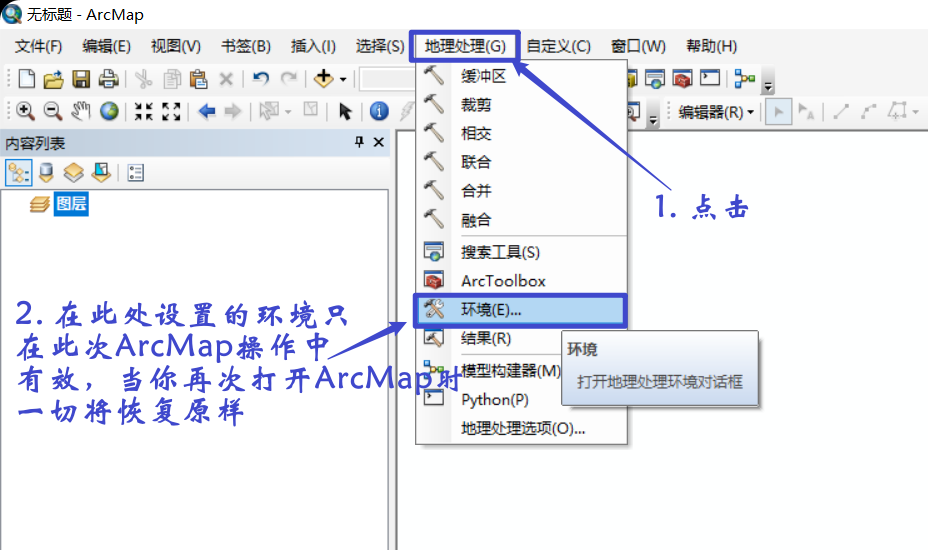The height and width of the screenshot is (550, 928).
Task: Click the Add Data plus icon
Action: coord(324,78)
